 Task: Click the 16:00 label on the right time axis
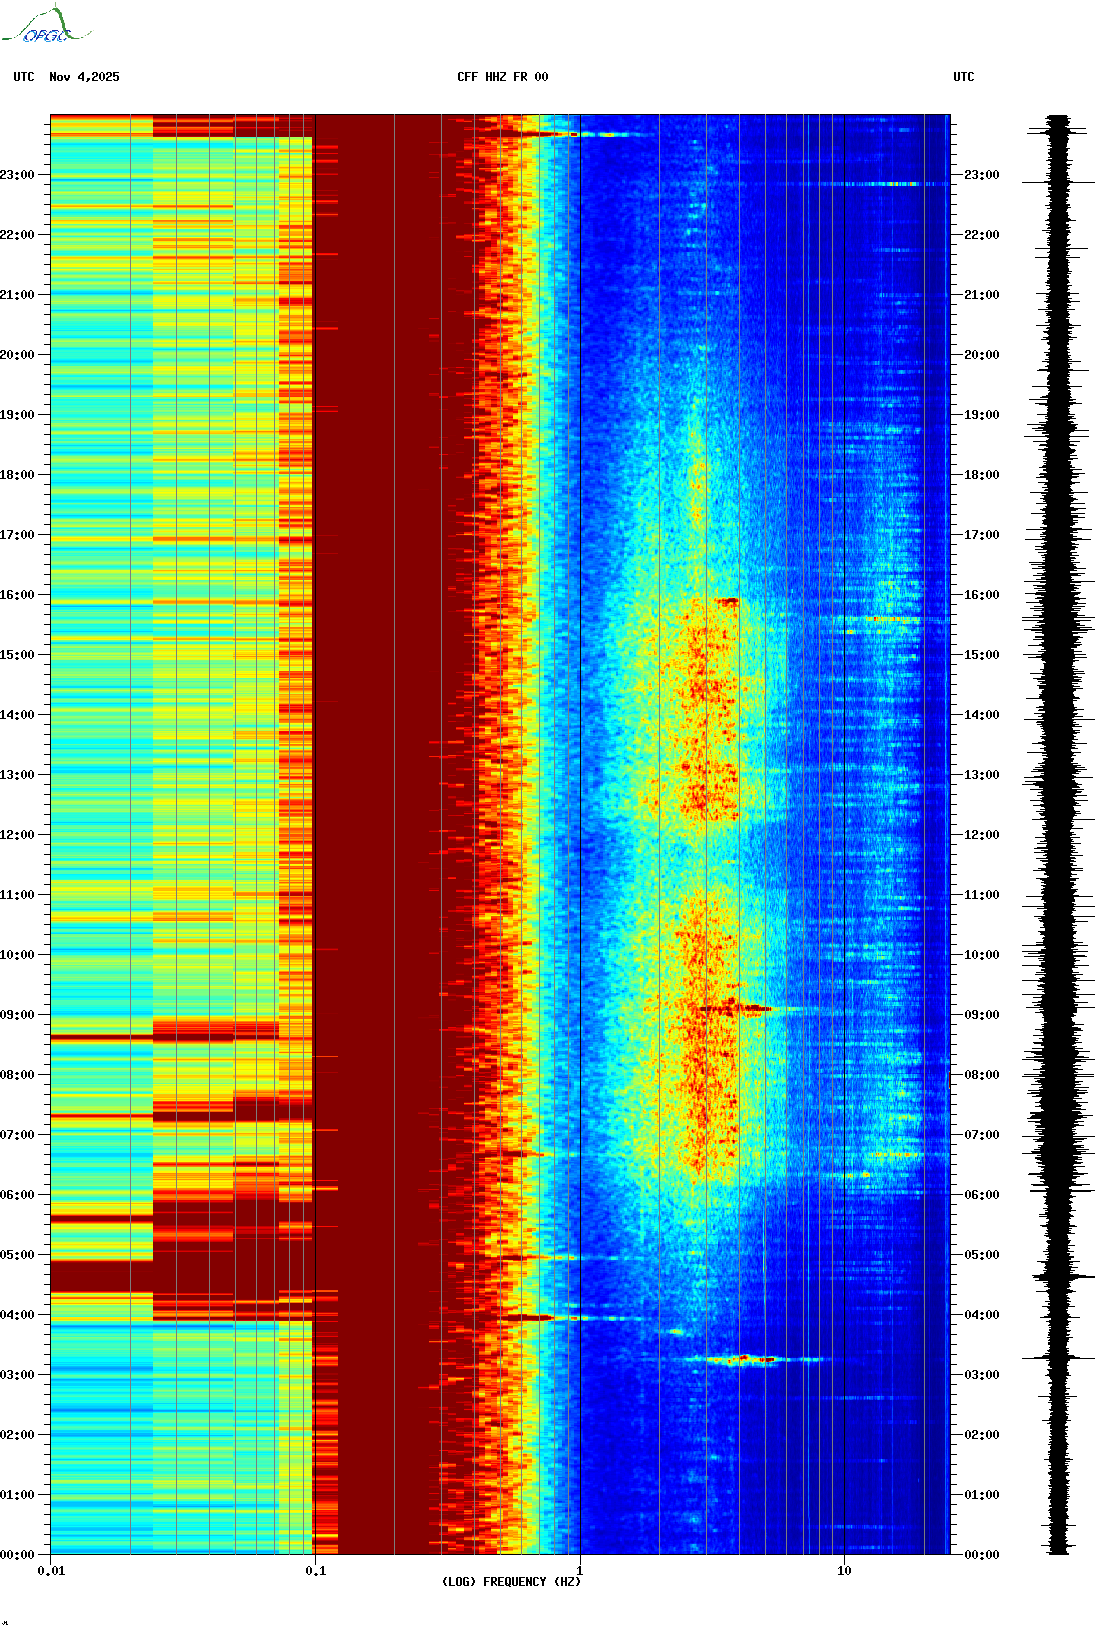pyautogui.click(x=982, y=595)
